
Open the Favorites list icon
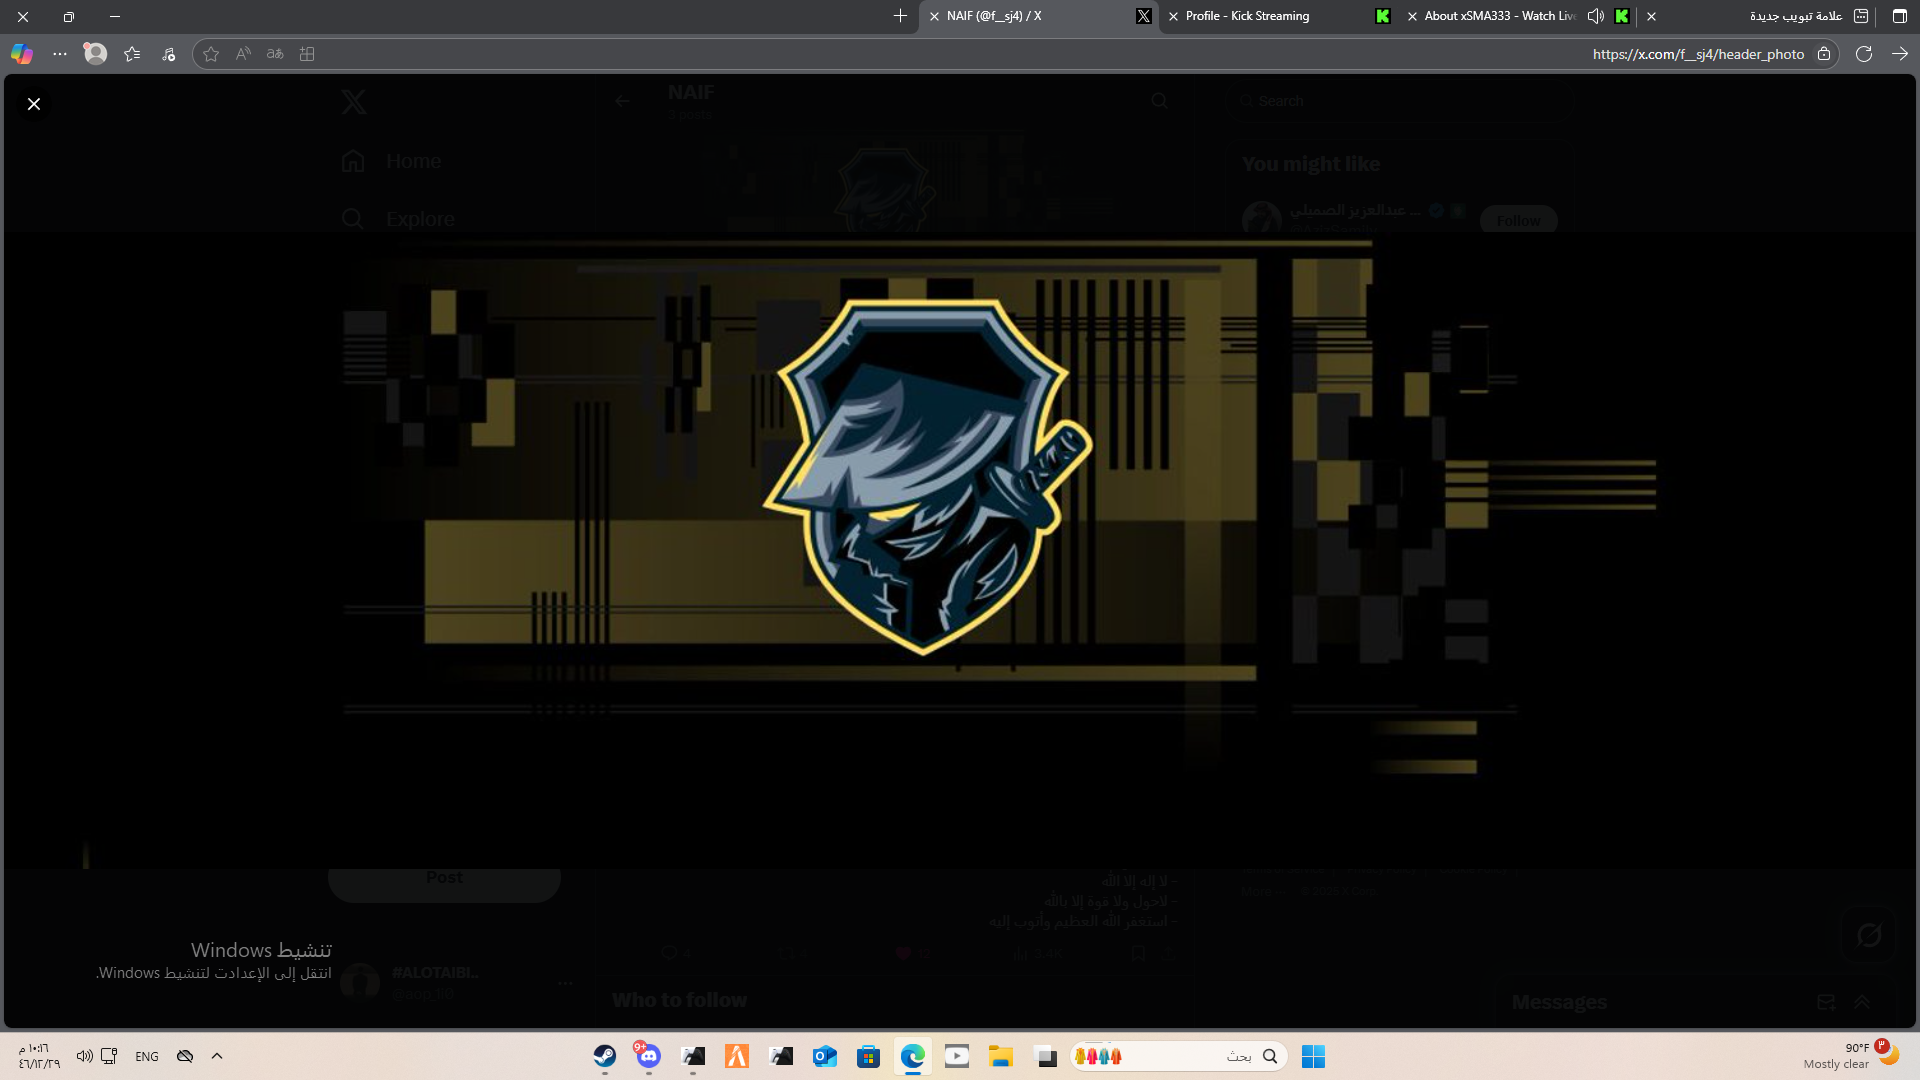[132, 54]
